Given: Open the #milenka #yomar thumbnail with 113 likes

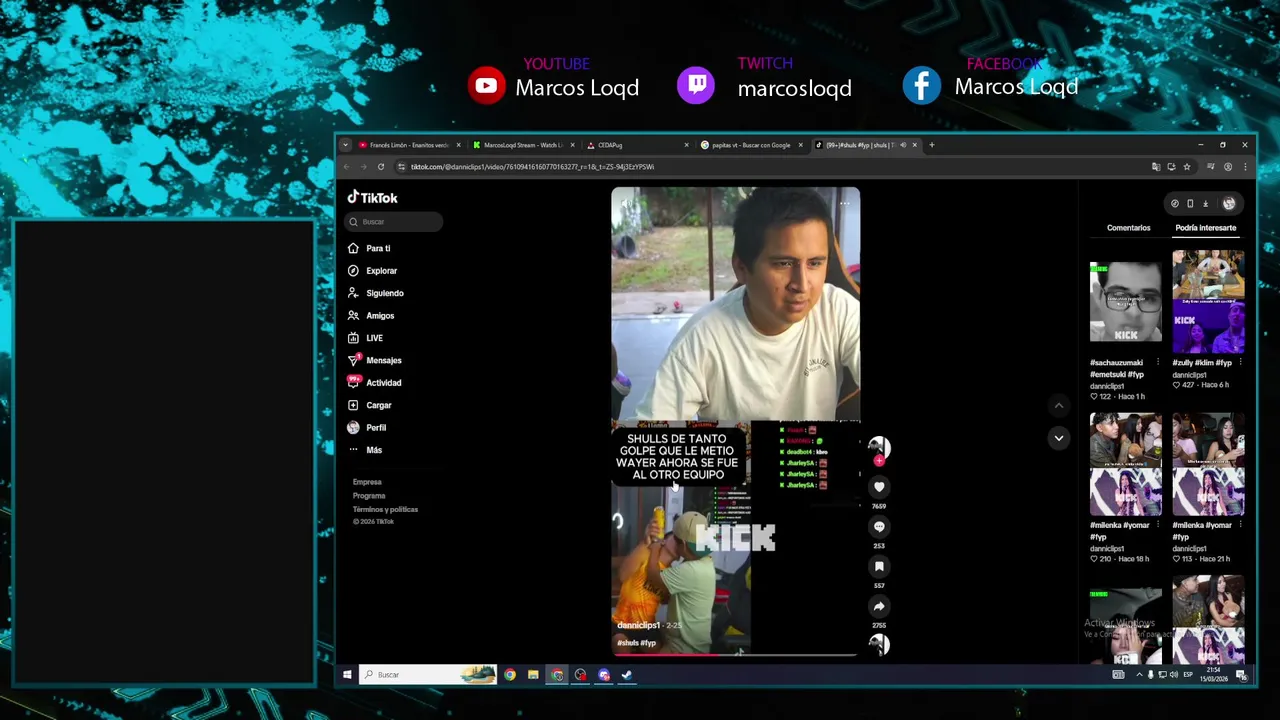Looking at the screenshot, I should [1208, 466].
